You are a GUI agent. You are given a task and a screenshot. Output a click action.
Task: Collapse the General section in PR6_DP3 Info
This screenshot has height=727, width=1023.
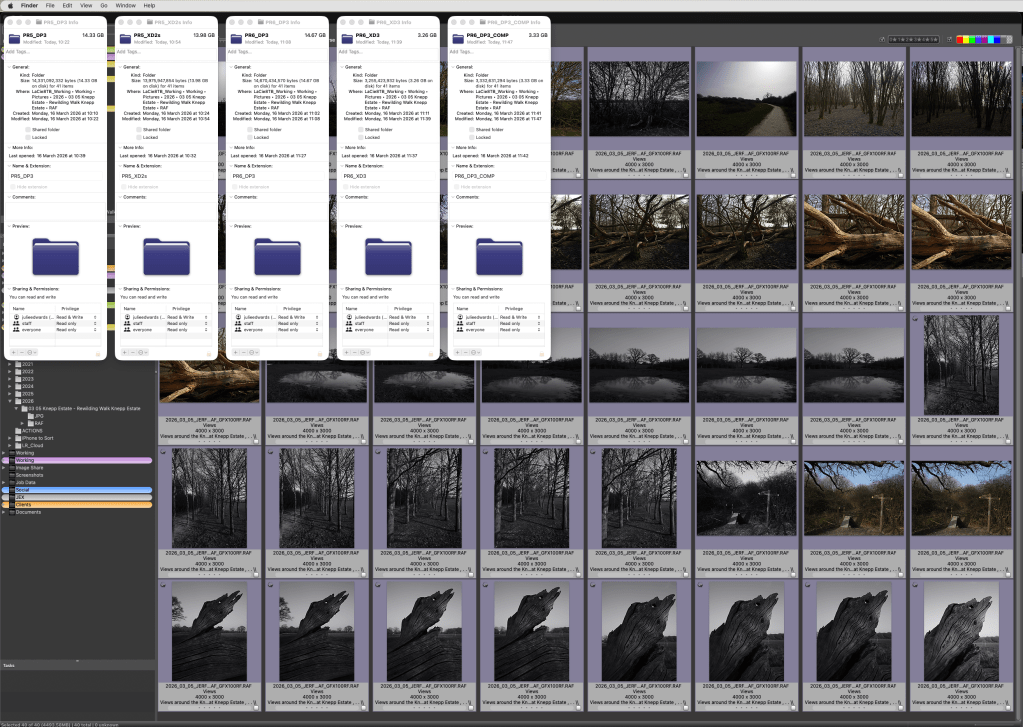click(231, 67)
